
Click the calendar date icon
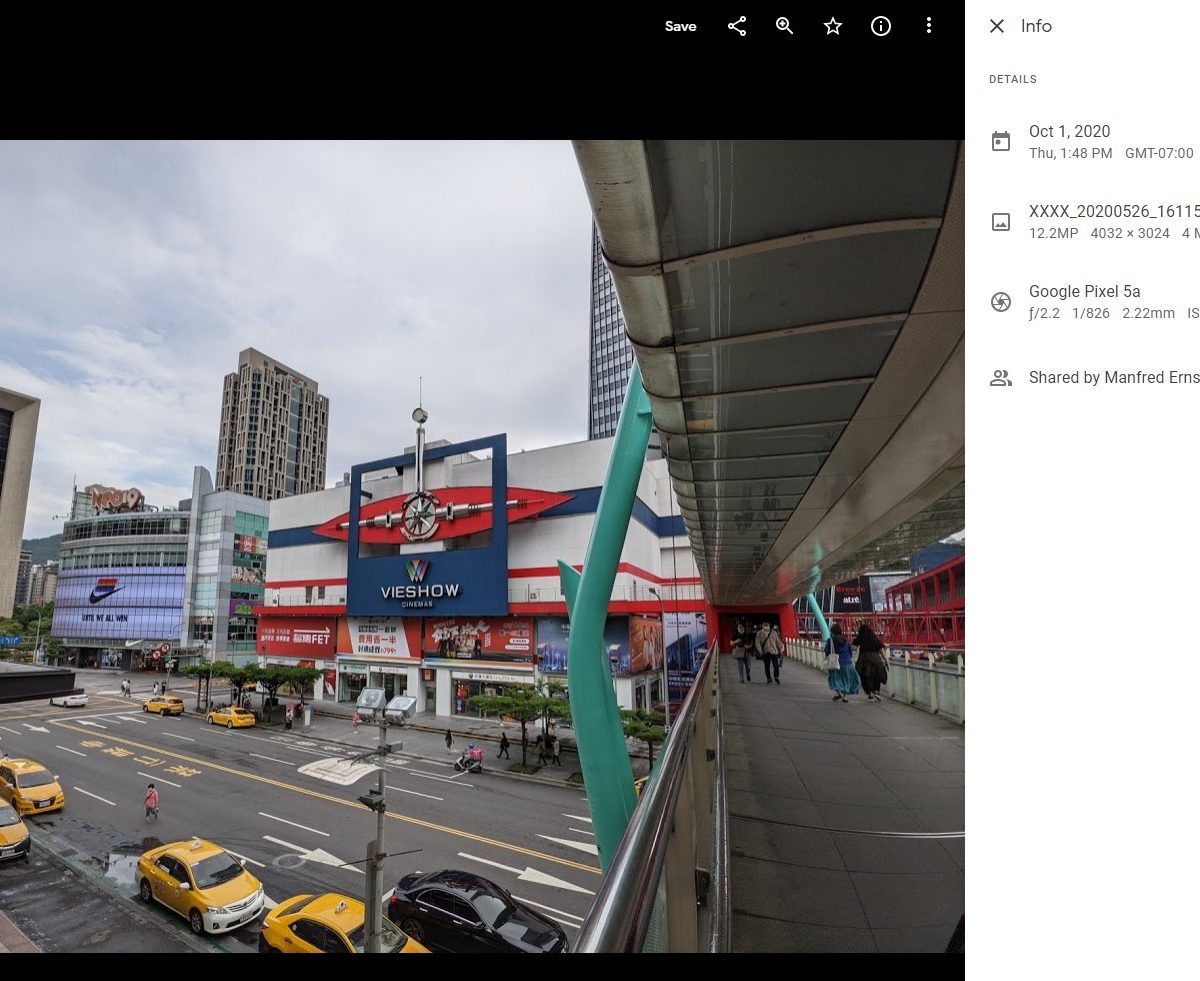pyautogui.click(x=1001, y=142)
